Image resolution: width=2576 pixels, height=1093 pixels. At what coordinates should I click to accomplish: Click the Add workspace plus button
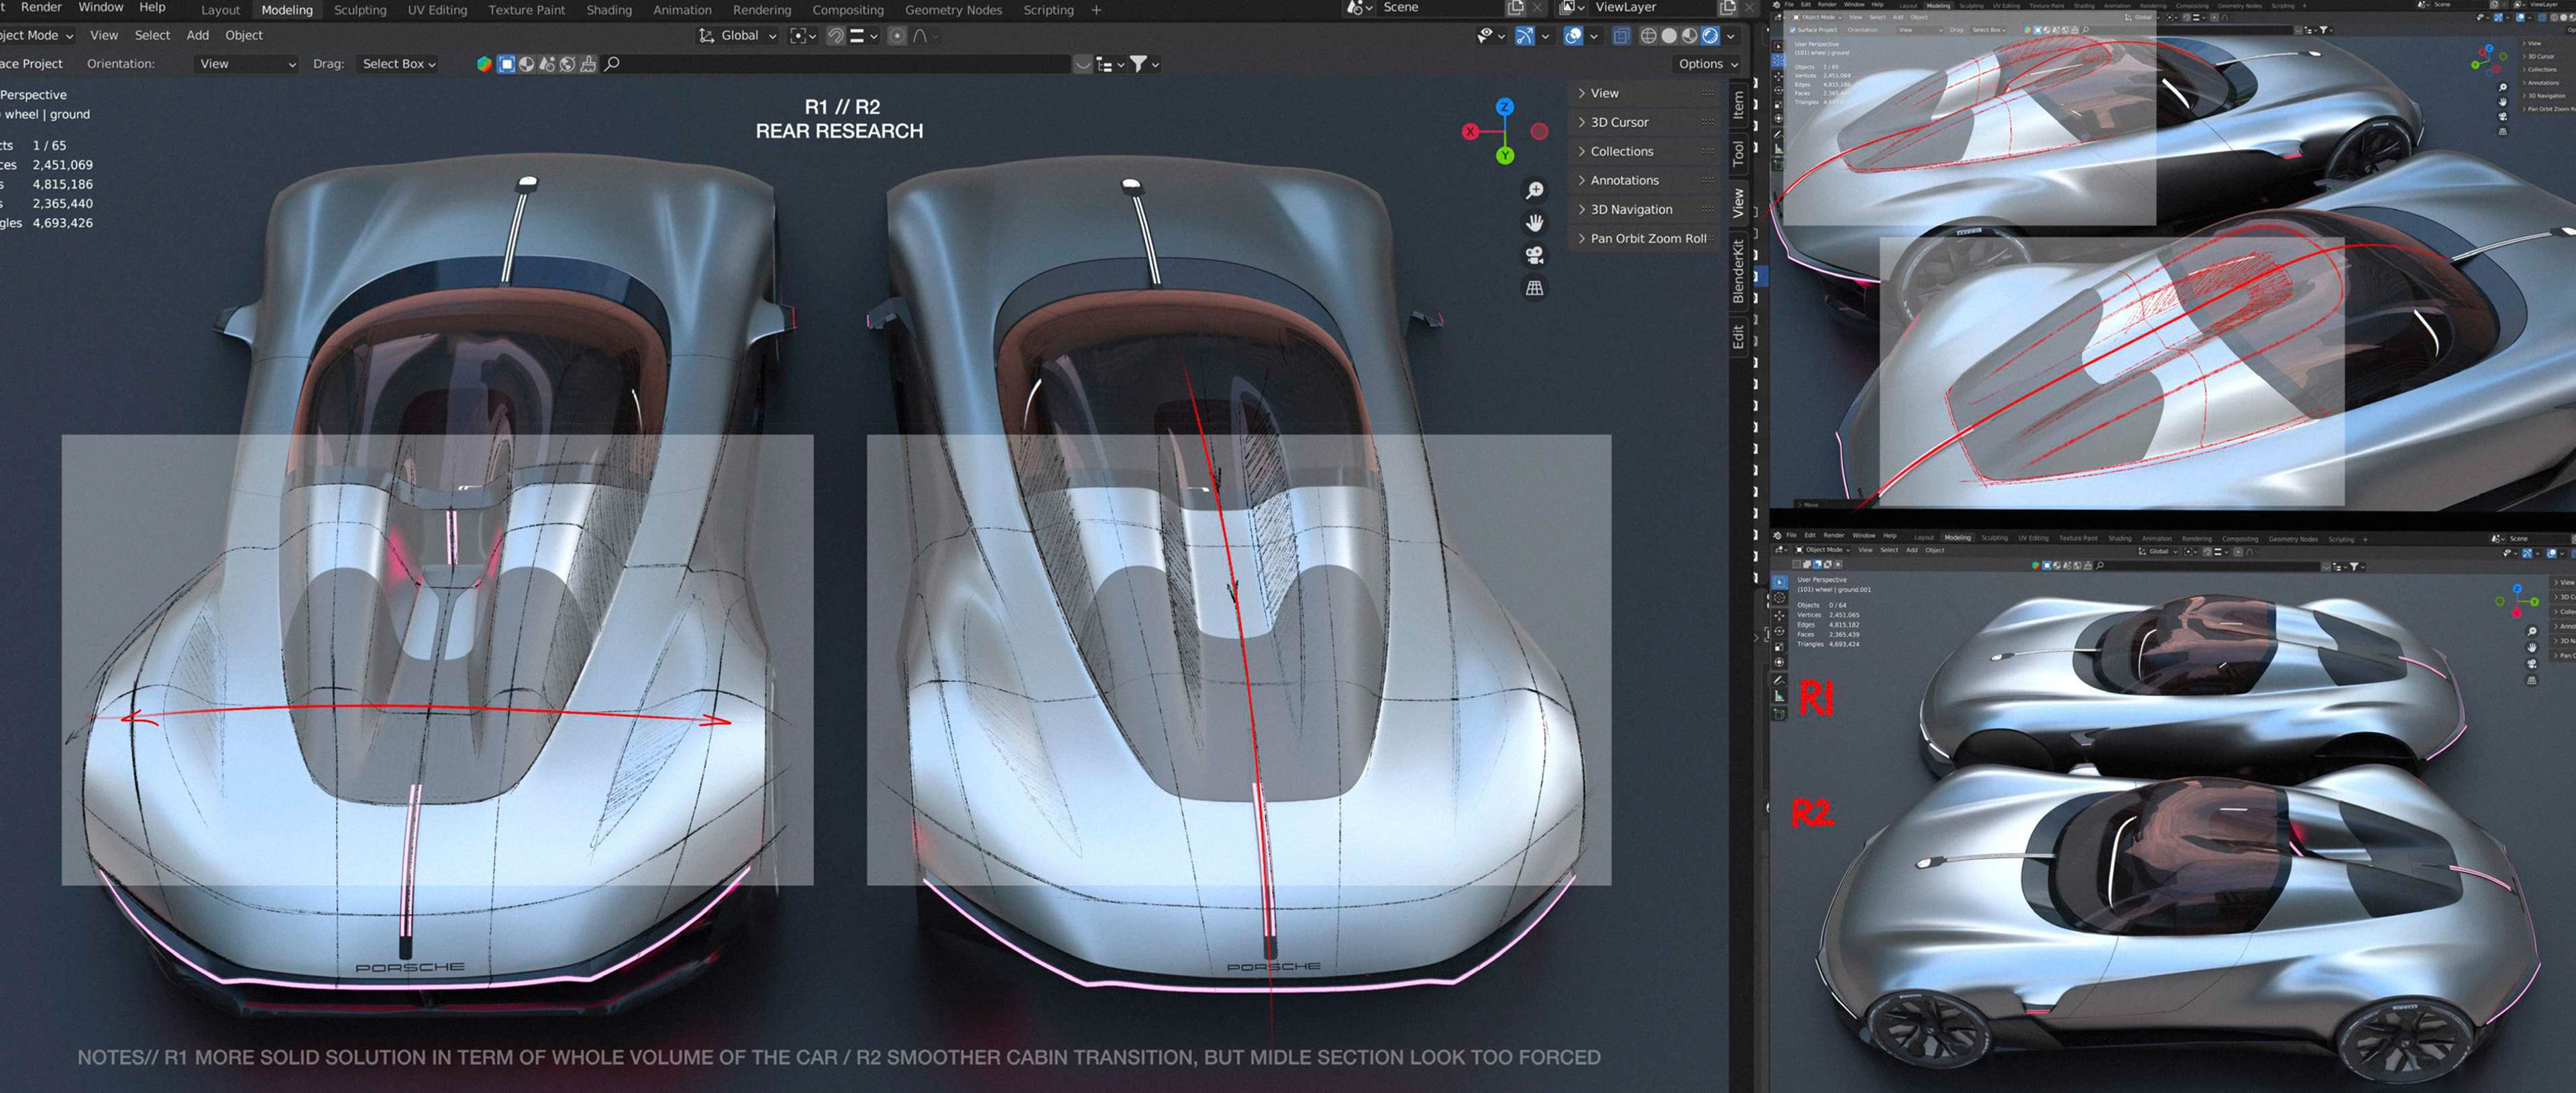1096,10
